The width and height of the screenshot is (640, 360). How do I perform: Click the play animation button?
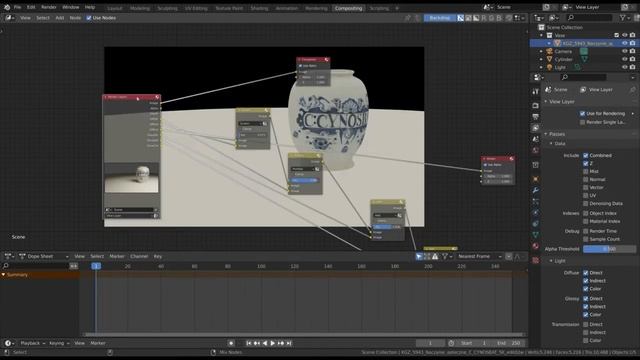click(273, 343)
